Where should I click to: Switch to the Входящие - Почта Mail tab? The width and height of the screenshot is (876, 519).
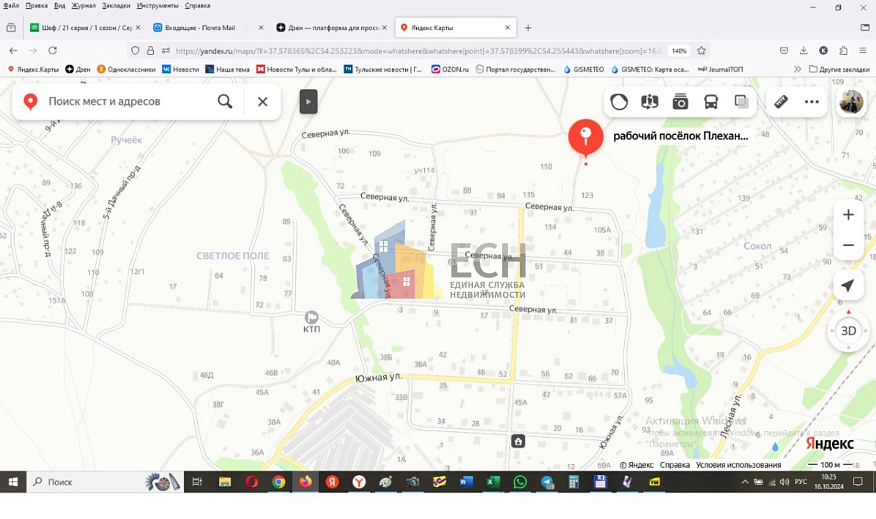[x=207, y=27]
